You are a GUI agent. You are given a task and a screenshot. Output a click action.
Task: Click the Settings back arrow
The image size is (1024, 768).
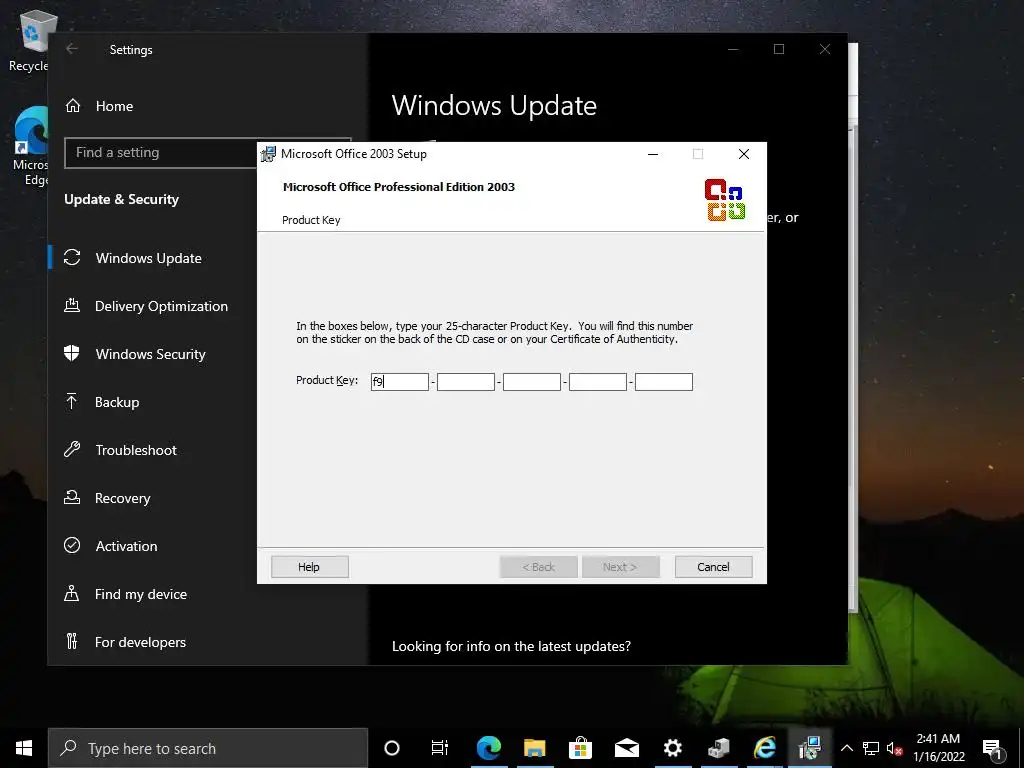pos(72,49)
